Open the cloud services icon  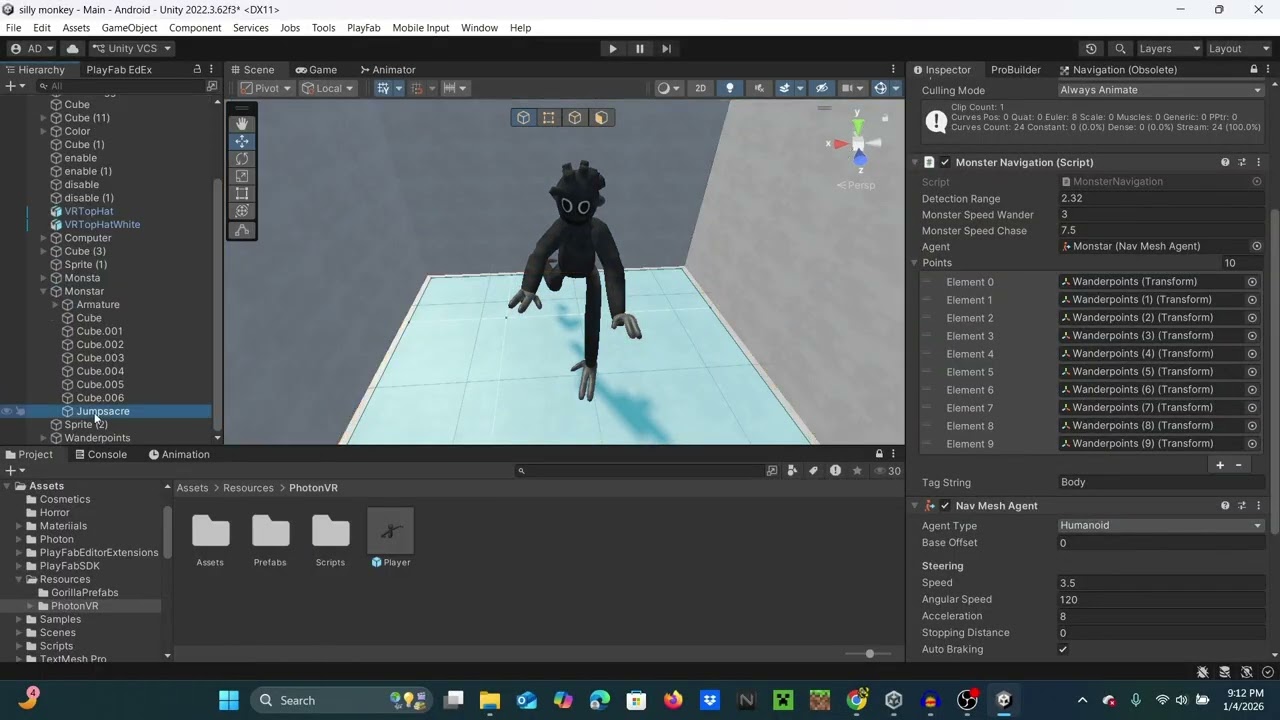click(x=72, y=49)
